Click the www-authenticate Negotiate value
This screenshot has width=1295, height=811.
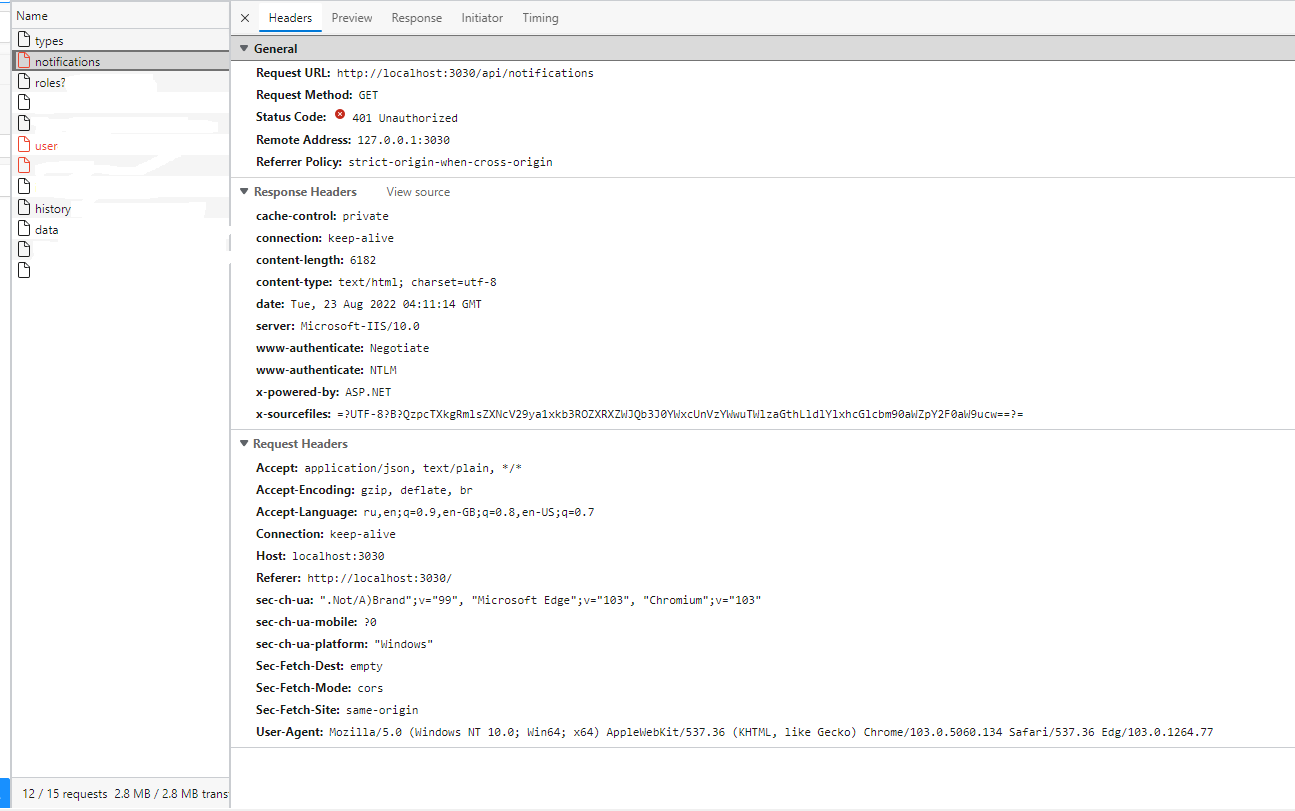pyautogui.click(x=399, y=348)
